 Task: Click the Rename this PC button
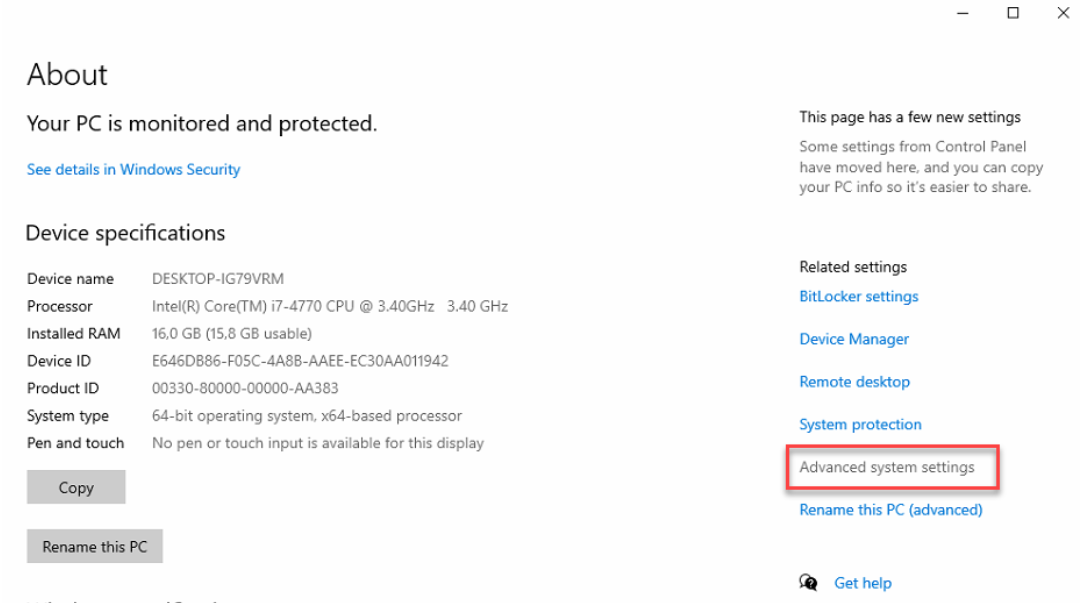tap(95, 547)
